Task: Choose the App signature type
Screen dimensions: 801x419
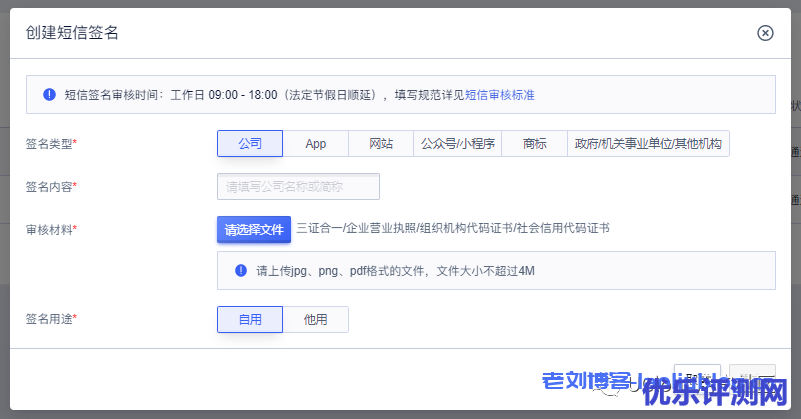Action: (316, 144)
